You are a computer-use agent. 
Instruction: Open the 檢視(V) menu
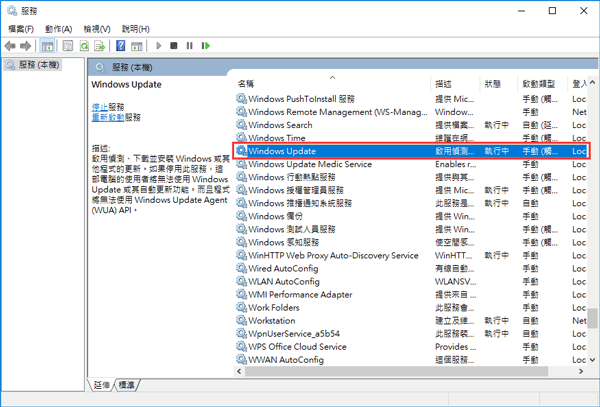tap(97, 29)
